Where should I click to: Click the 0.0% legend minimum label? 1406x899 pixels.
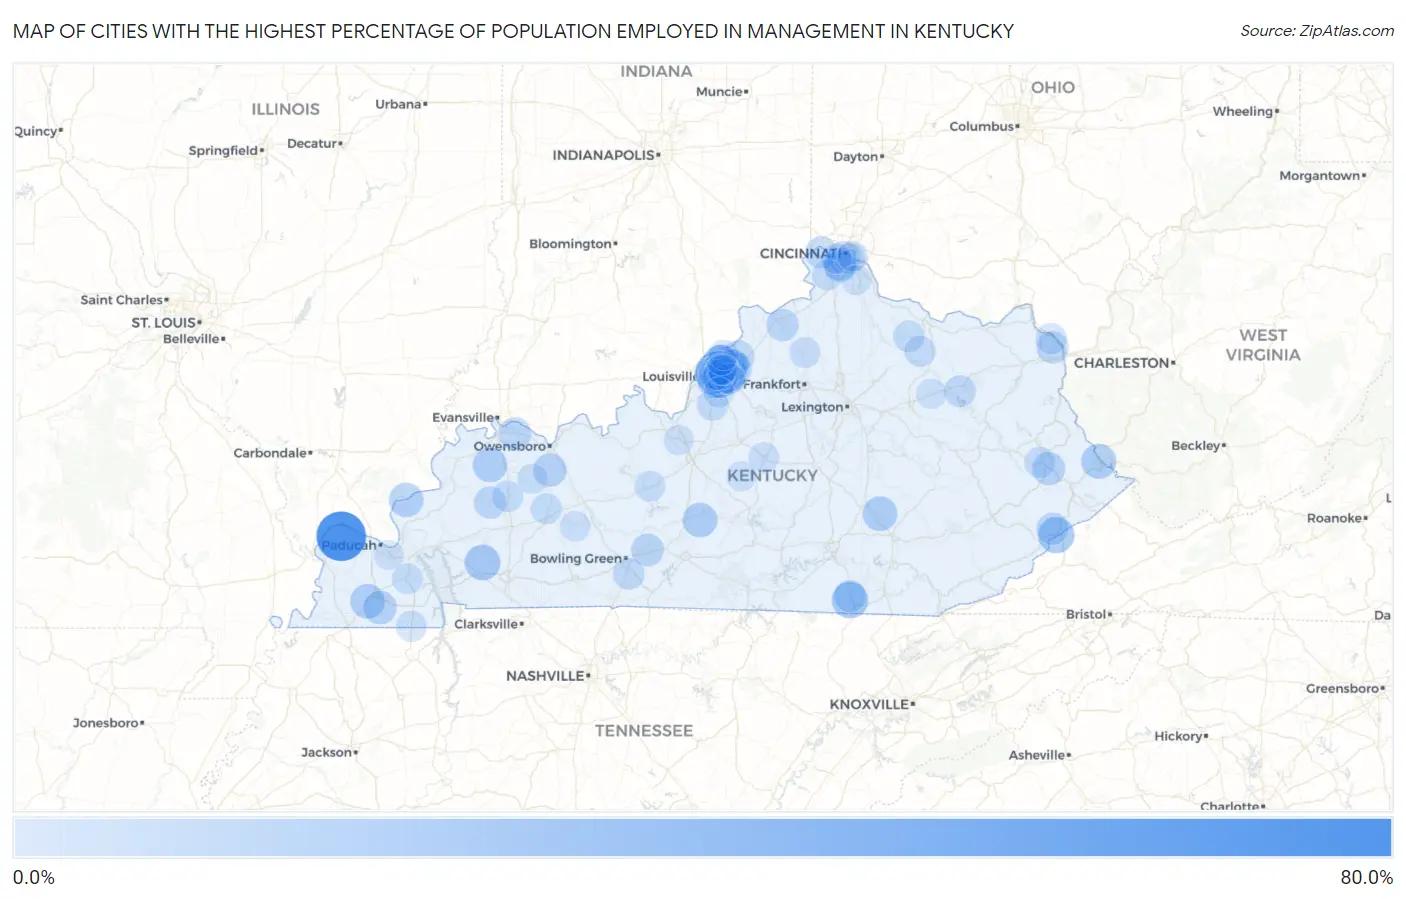click(34, 877)
